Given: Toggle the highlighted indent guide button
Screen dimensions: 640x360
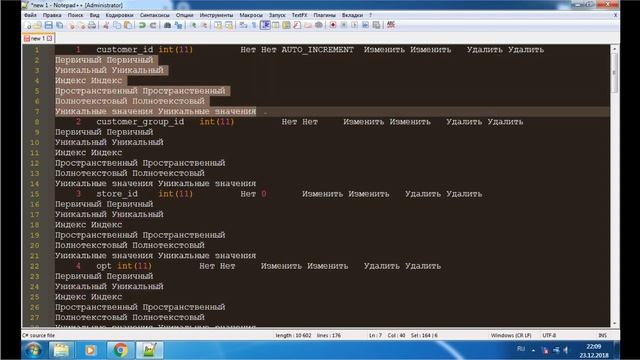Looking at the screenshot, I should pyautogui.click(x=265, y=25).
